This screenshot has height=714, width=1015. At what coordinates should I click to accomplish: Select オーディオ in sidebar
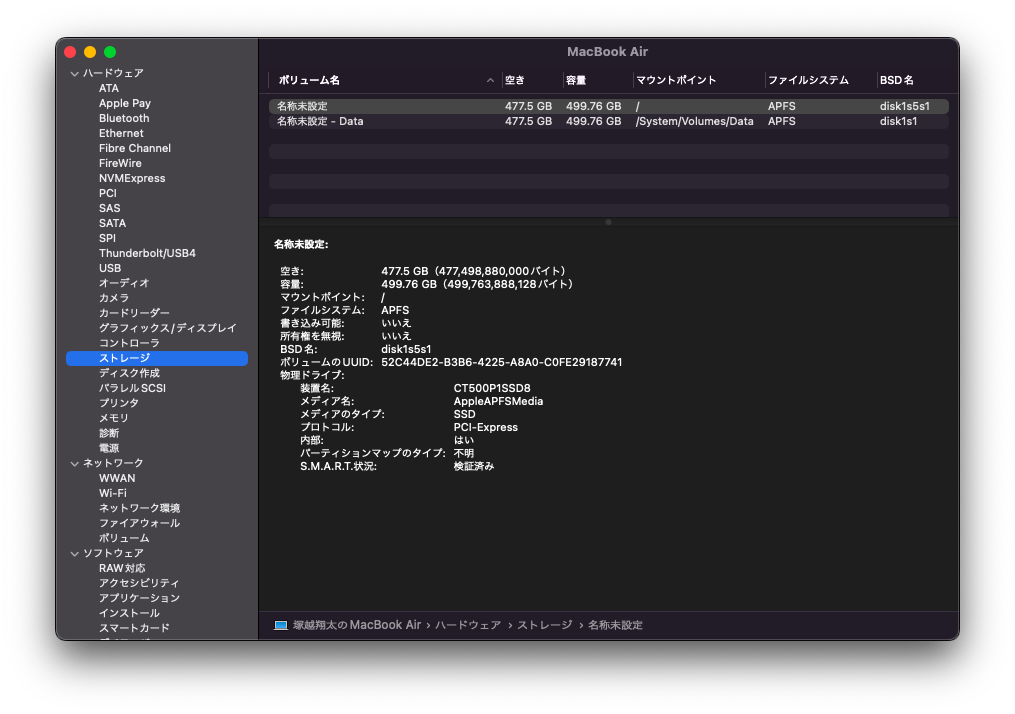(124, 283)
